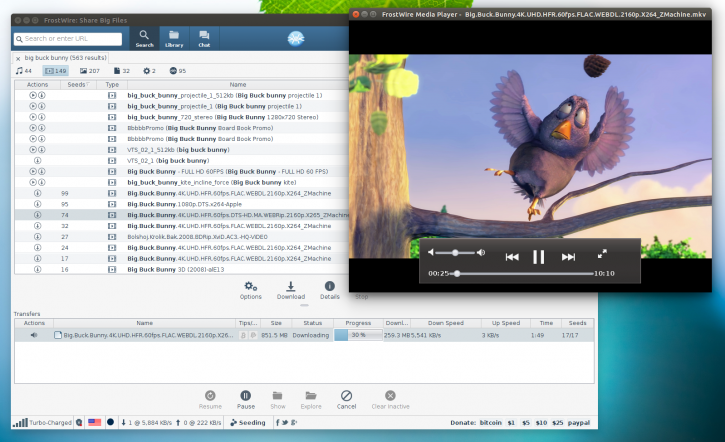Skip to next track in media player

[568, 257]
